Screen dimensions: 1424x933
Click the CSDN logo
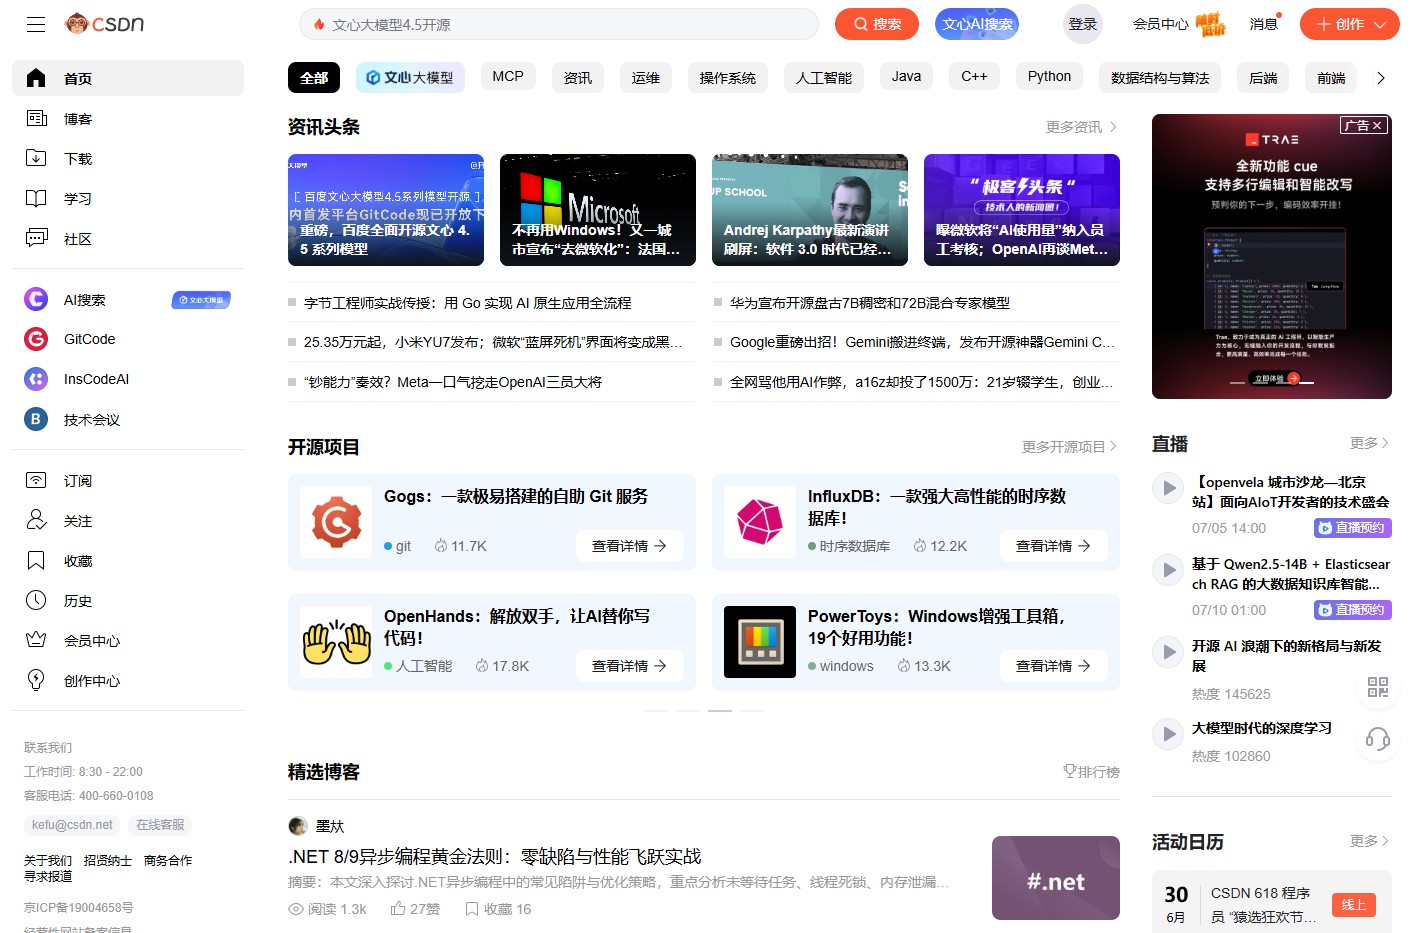click(x=105, y=23)
